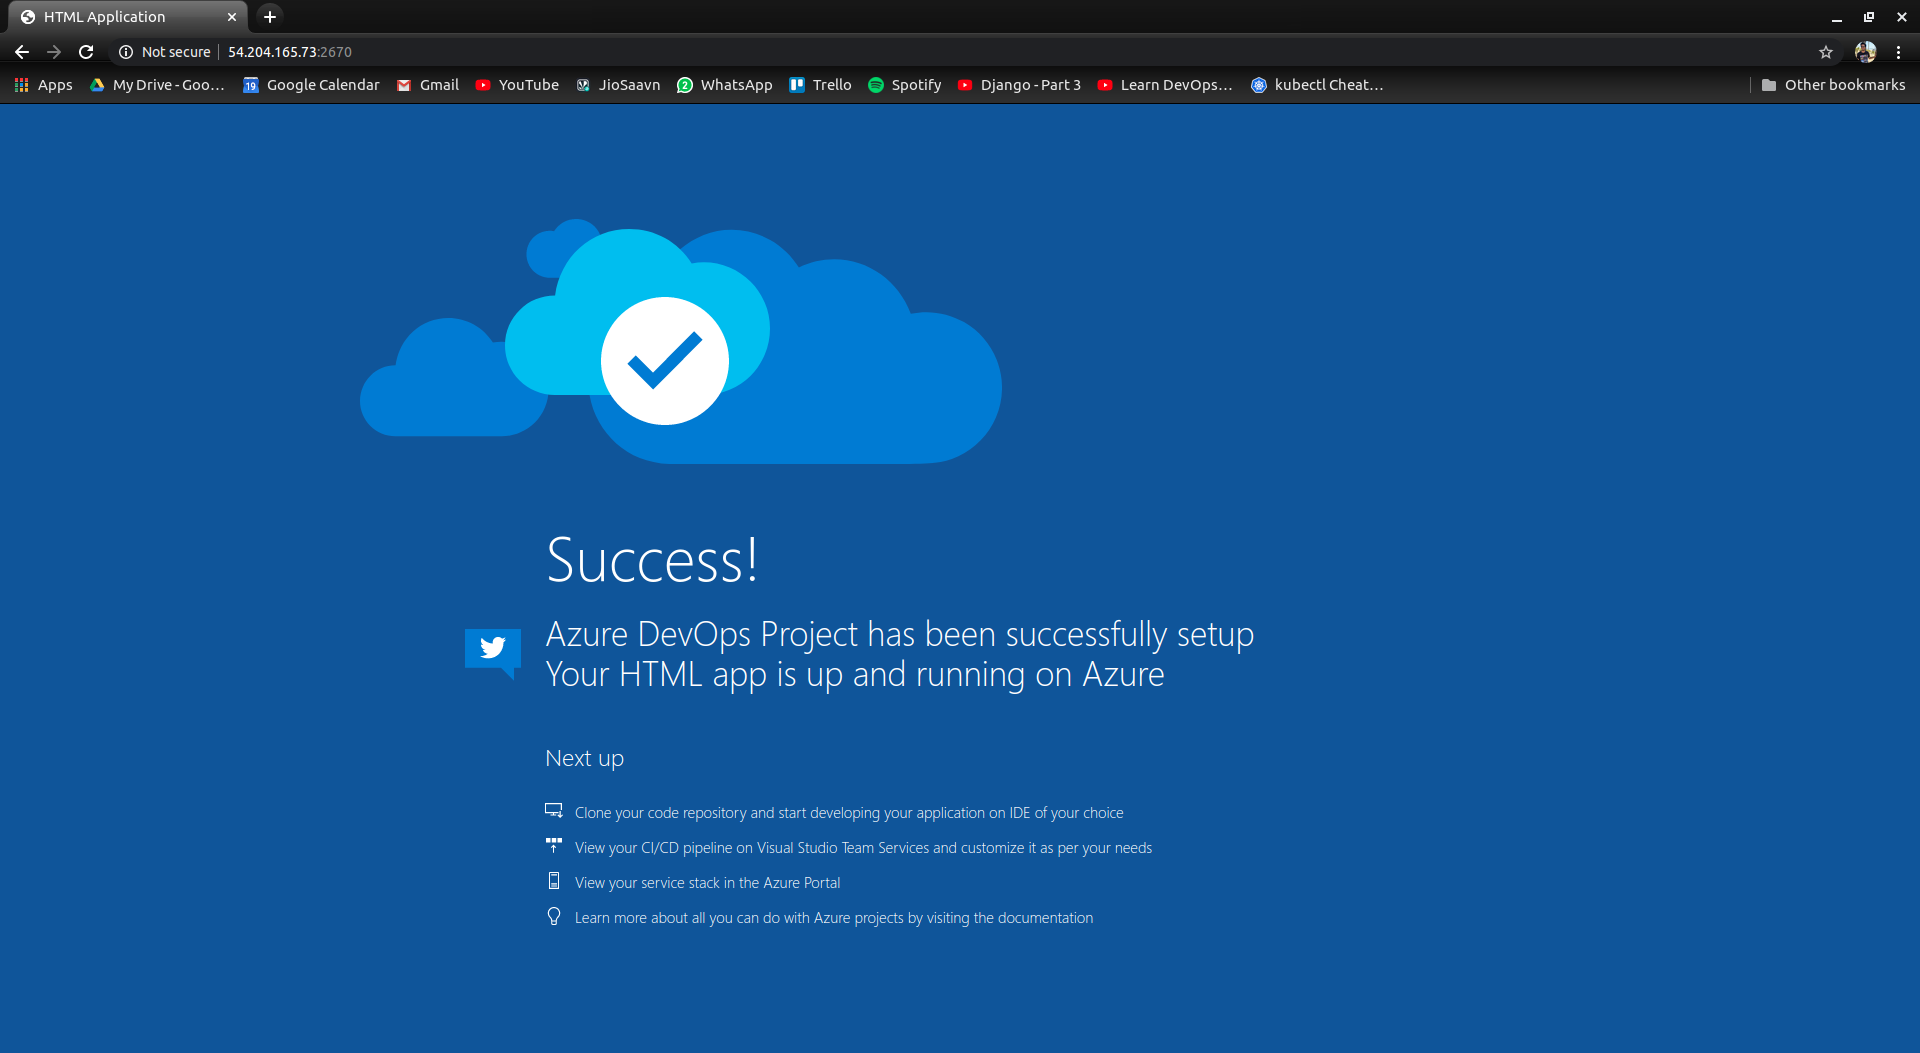
Task: Open the JioSaavn bookmark
Action: click(x=619, y=85)
